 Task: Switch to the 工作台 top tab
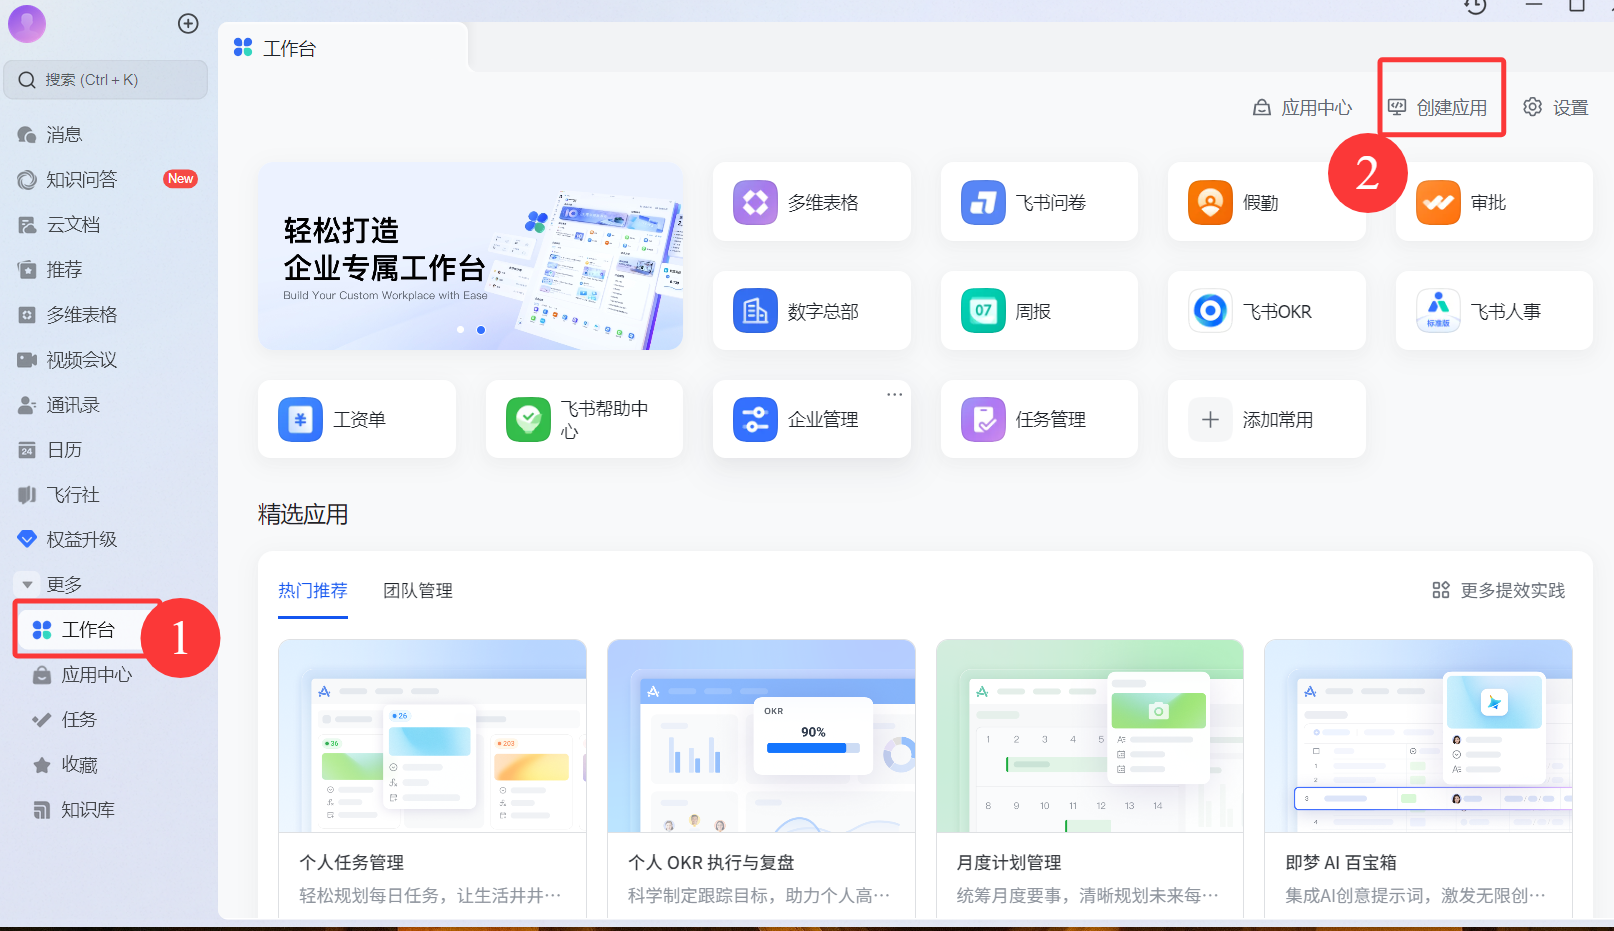(x=343, y=48)
